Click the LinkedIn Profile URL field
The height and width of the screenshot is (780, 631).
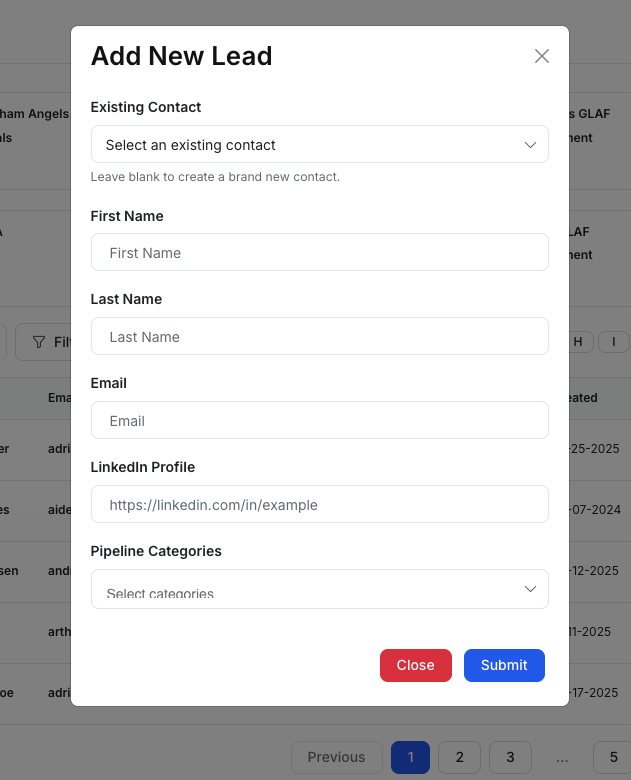pos(319,505)
